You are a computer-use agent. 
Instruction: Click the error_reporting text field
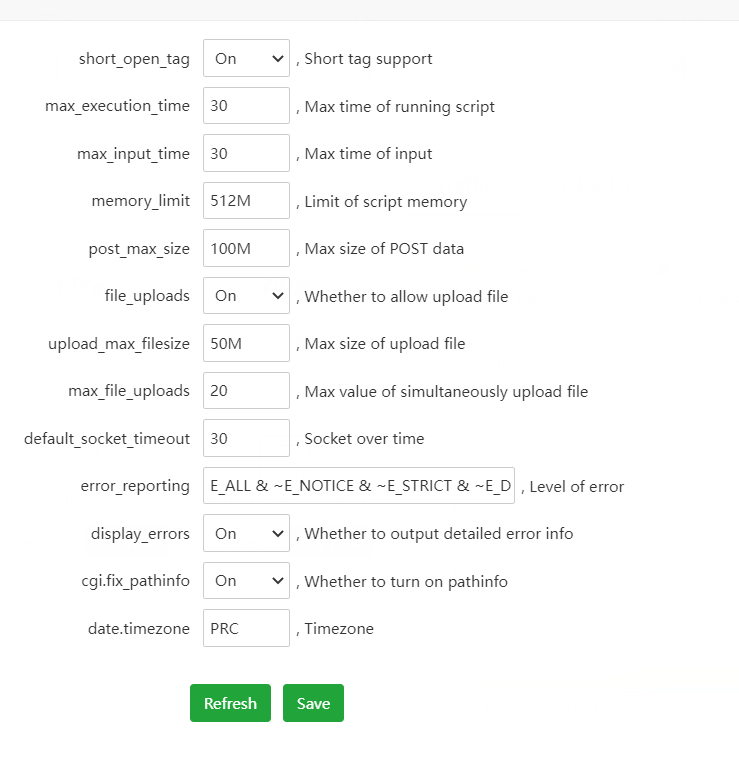tap(358, 486)
